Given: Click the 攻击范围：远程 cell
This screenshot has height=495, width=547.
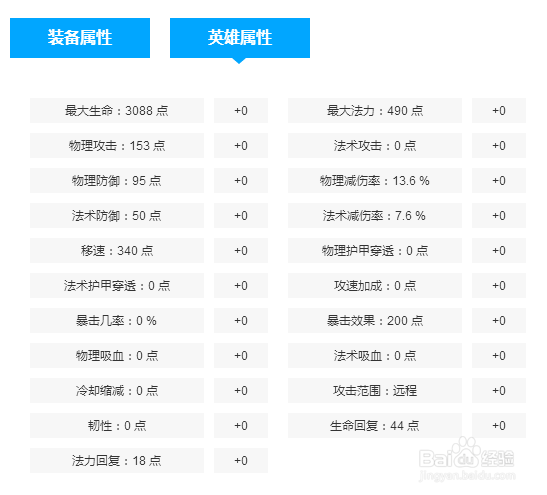Looking at the screenshot, I should [x=375, y=391].
